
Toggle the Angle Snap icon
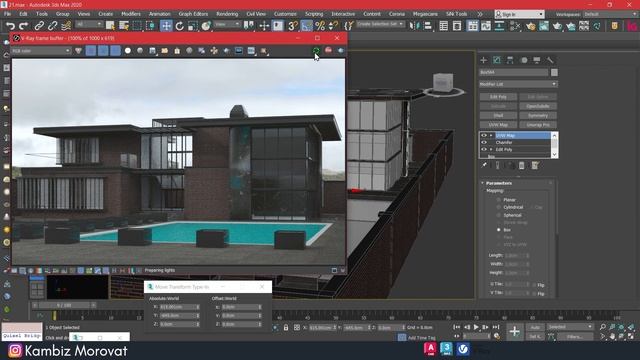[307, 26]
